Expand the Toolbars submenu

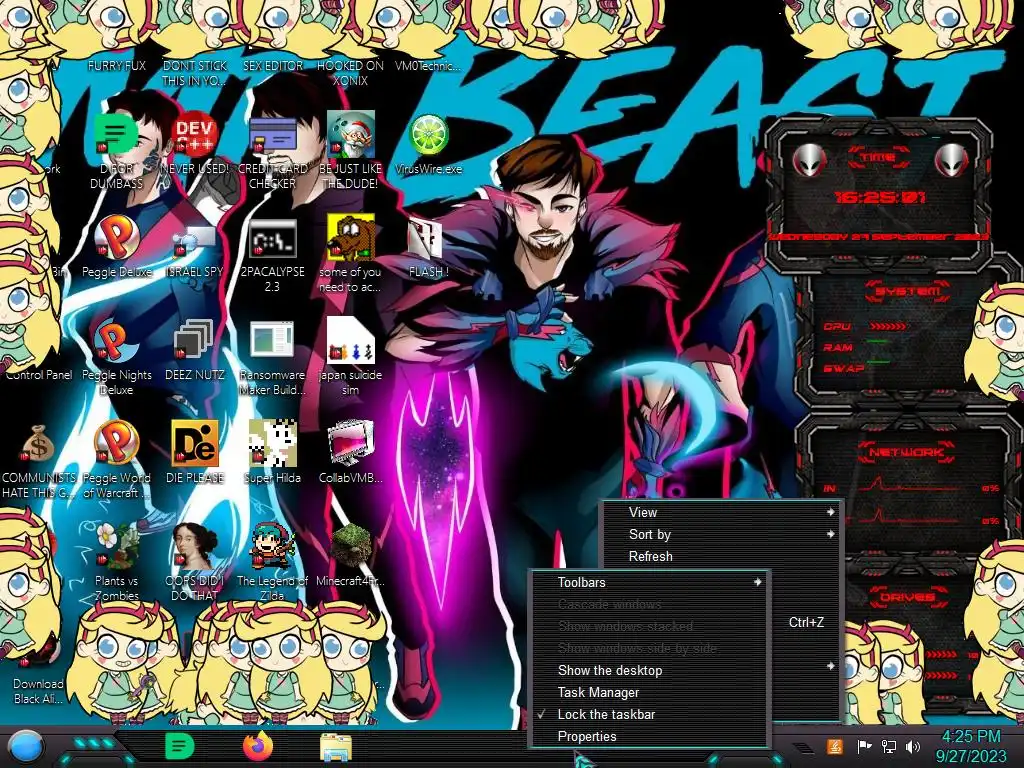[x=649, y=583]
